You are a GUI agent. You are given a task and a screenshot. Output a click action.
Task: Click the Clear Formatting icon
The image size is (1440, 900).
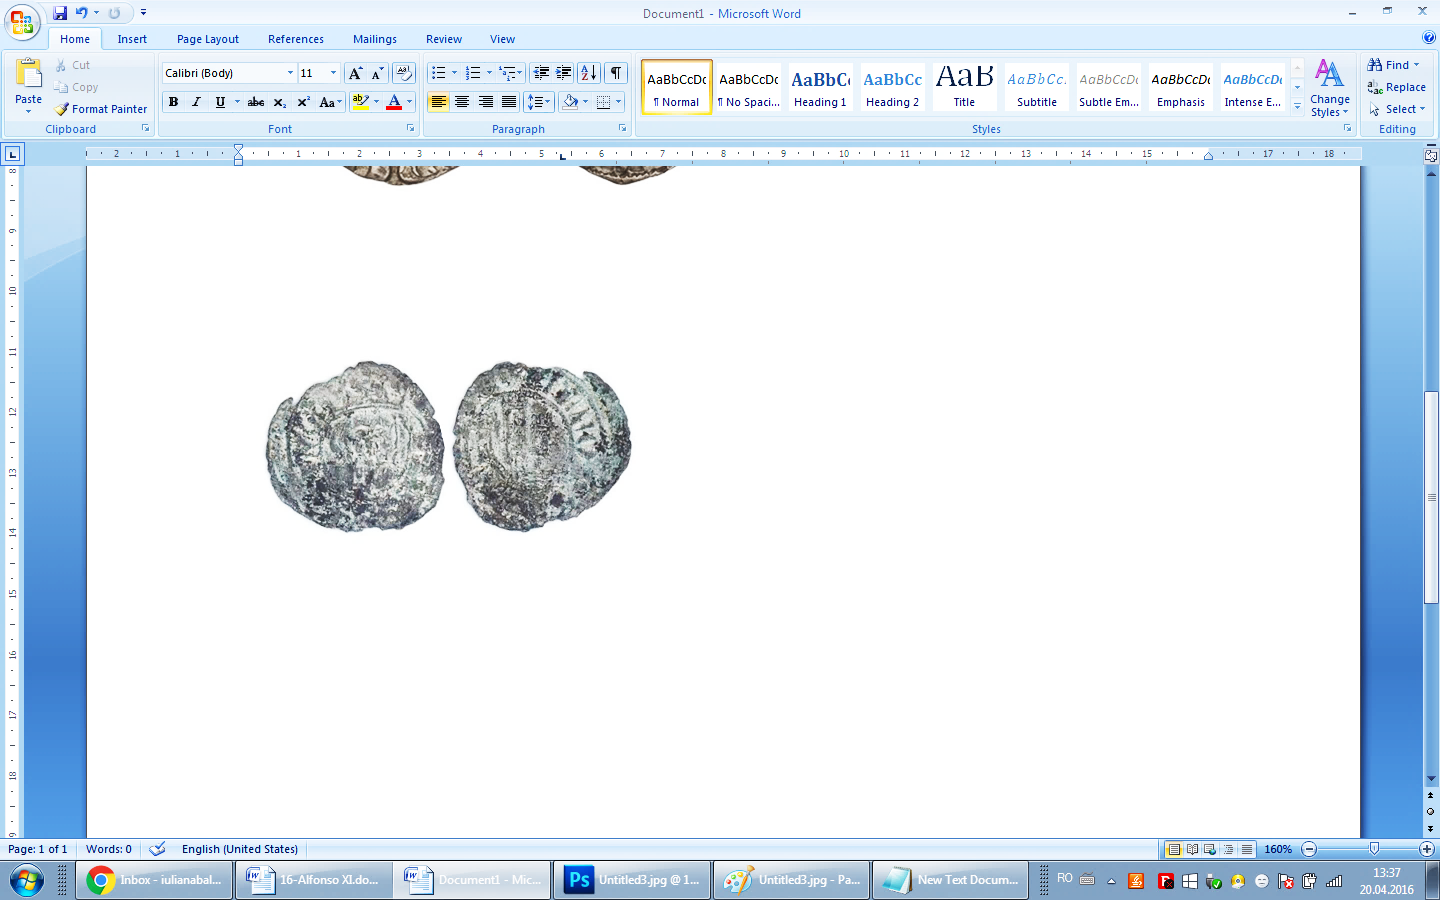coord(404,73)
